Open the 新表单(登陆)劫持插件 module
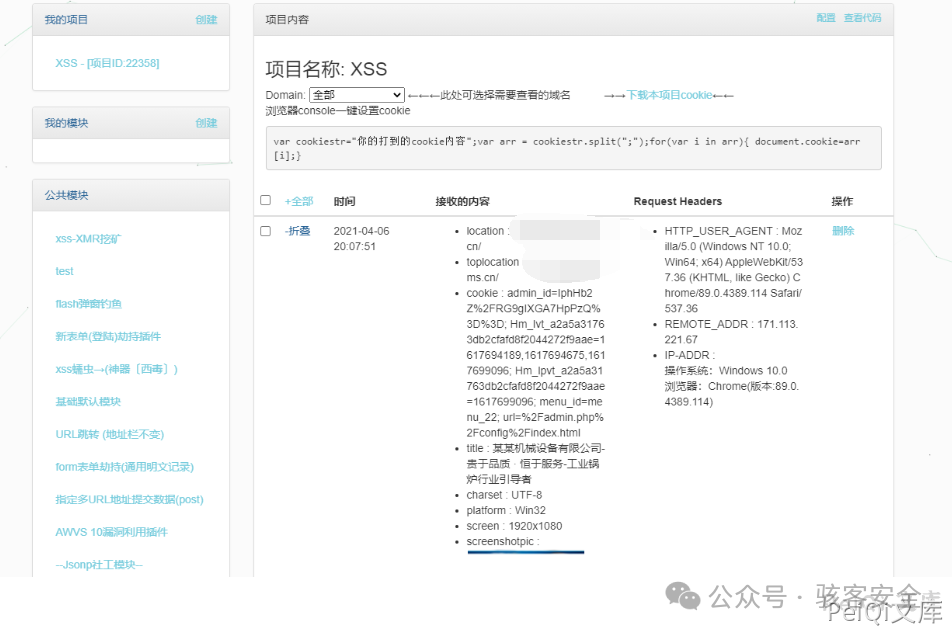The width and height of the screenshot is (952, 635). click(108, 336)
